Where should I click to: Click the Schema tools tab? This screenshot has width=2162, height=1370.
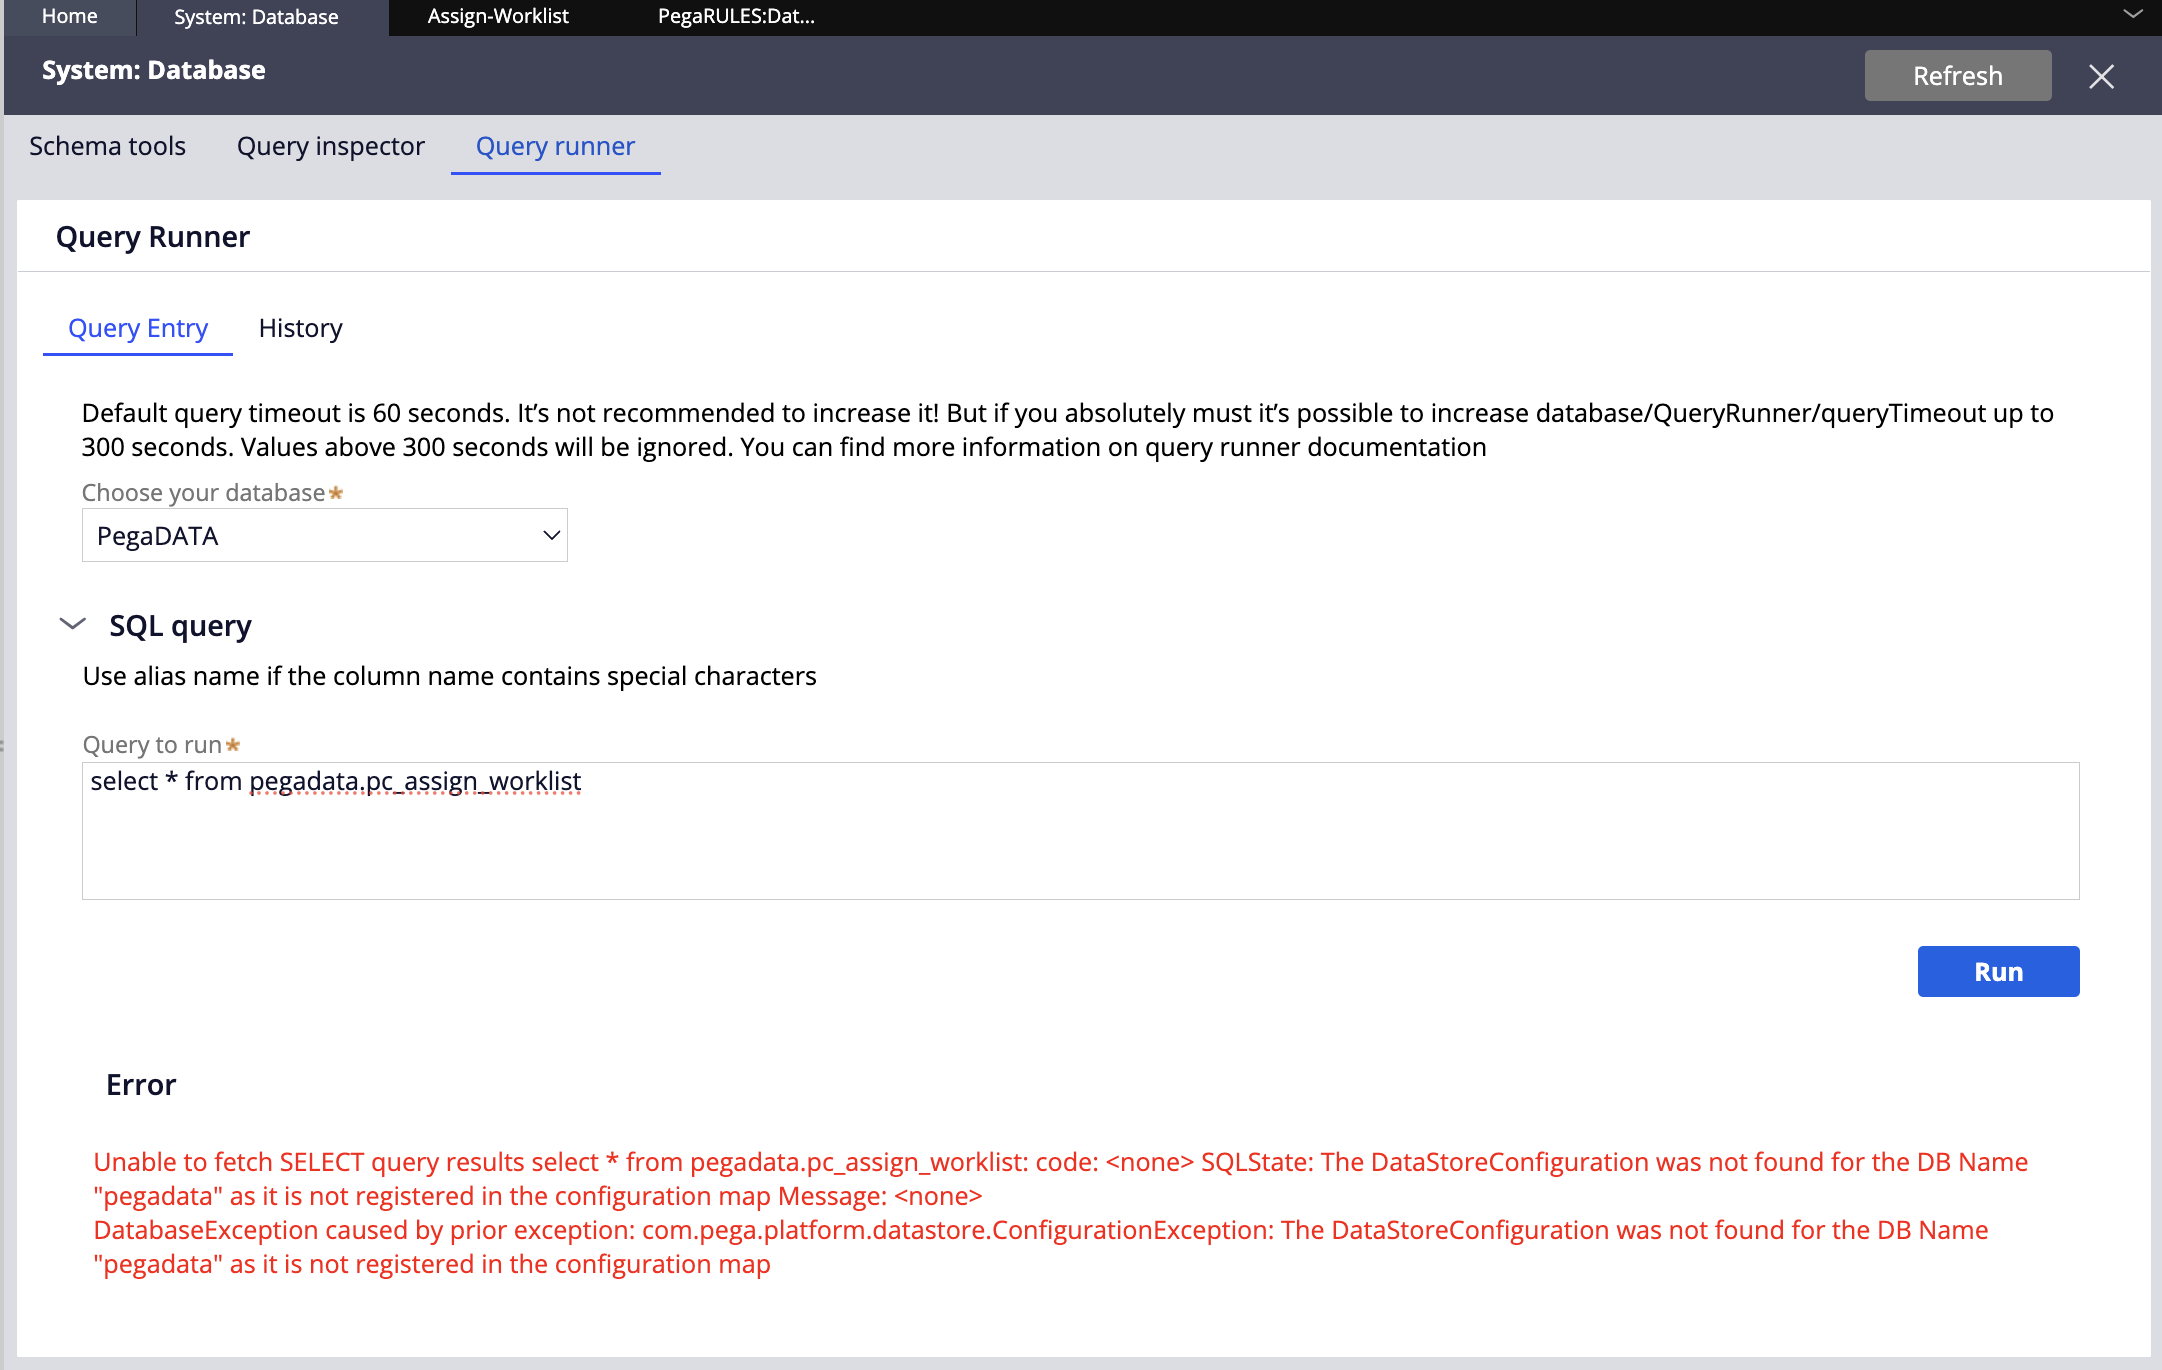(x=106, y=145)
